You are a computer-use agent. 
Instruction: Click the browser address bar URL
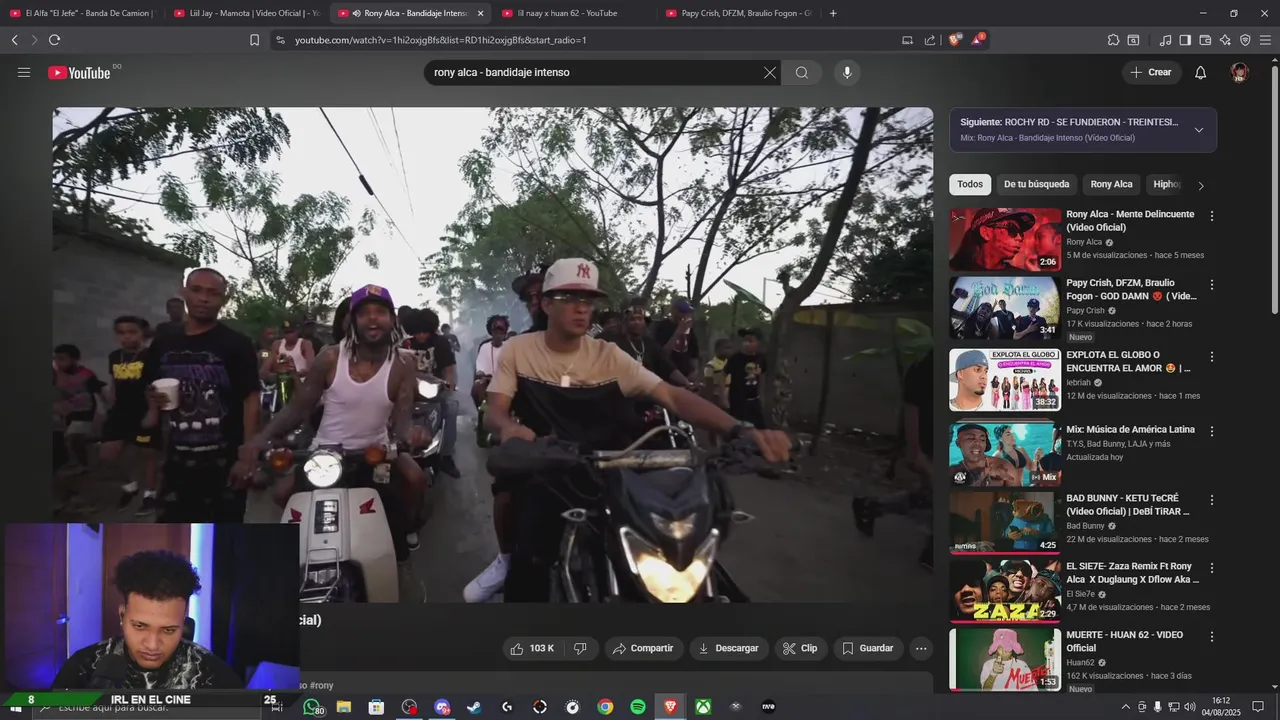(x=440, y=40)
